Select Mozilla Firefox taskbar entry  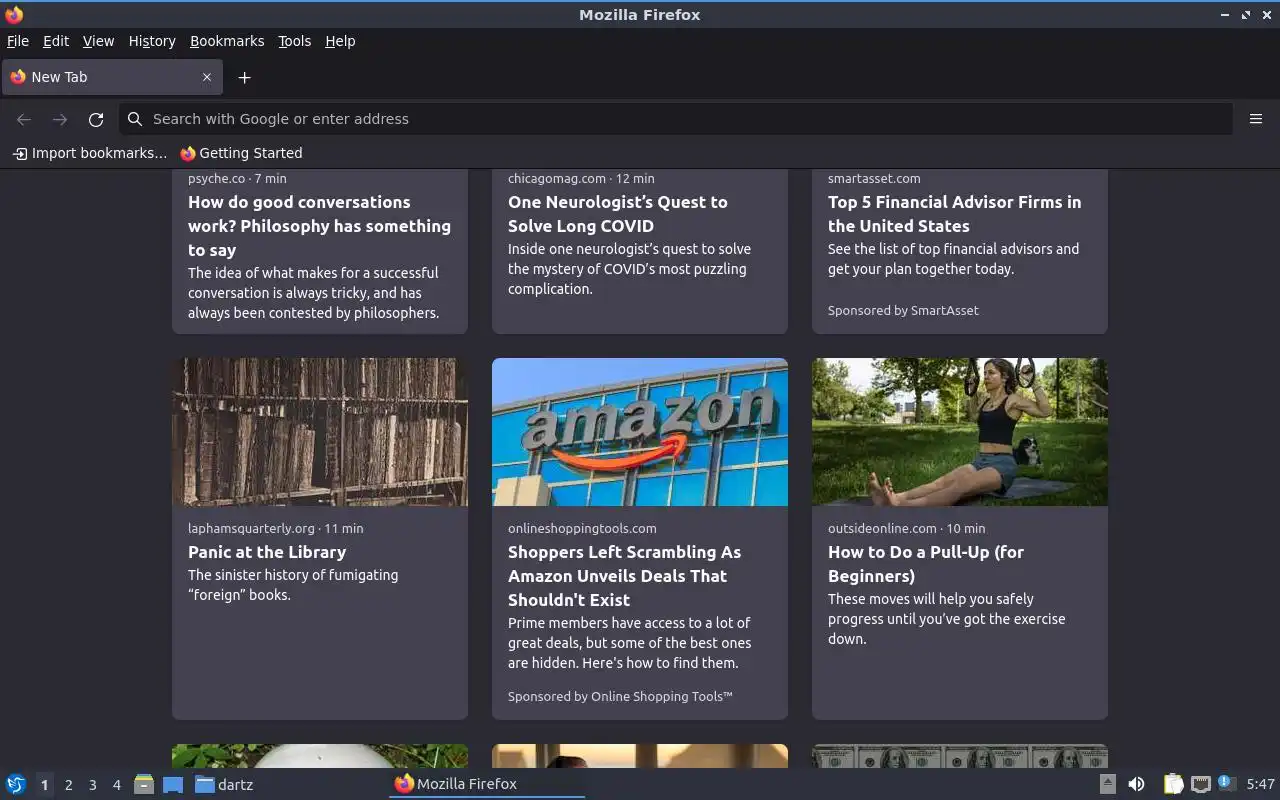point(487,784)
